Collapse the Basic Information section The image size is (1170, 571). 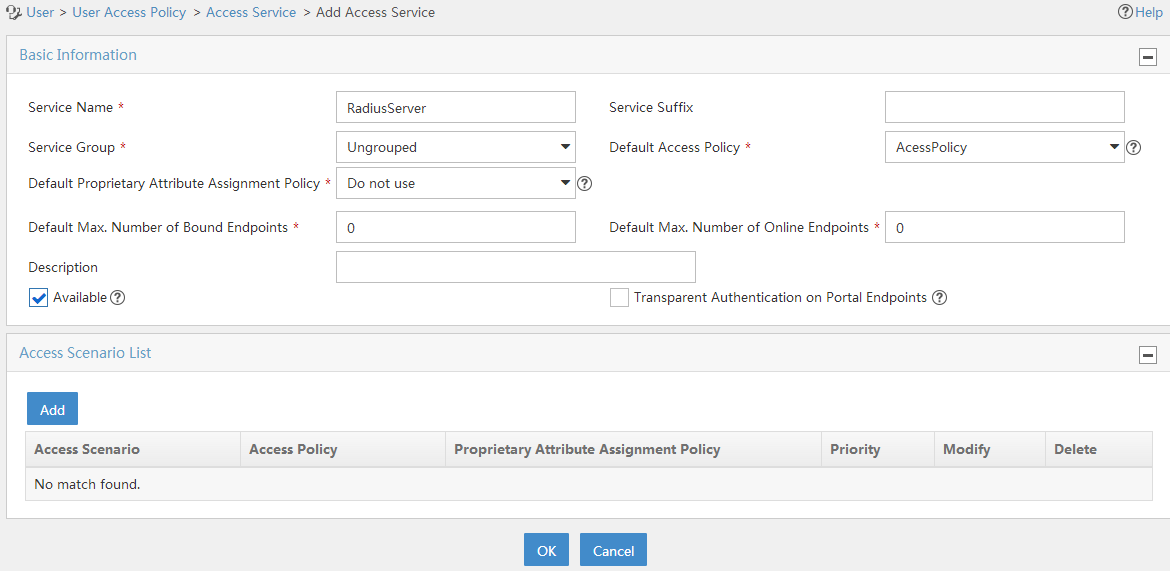point(1148,57)
